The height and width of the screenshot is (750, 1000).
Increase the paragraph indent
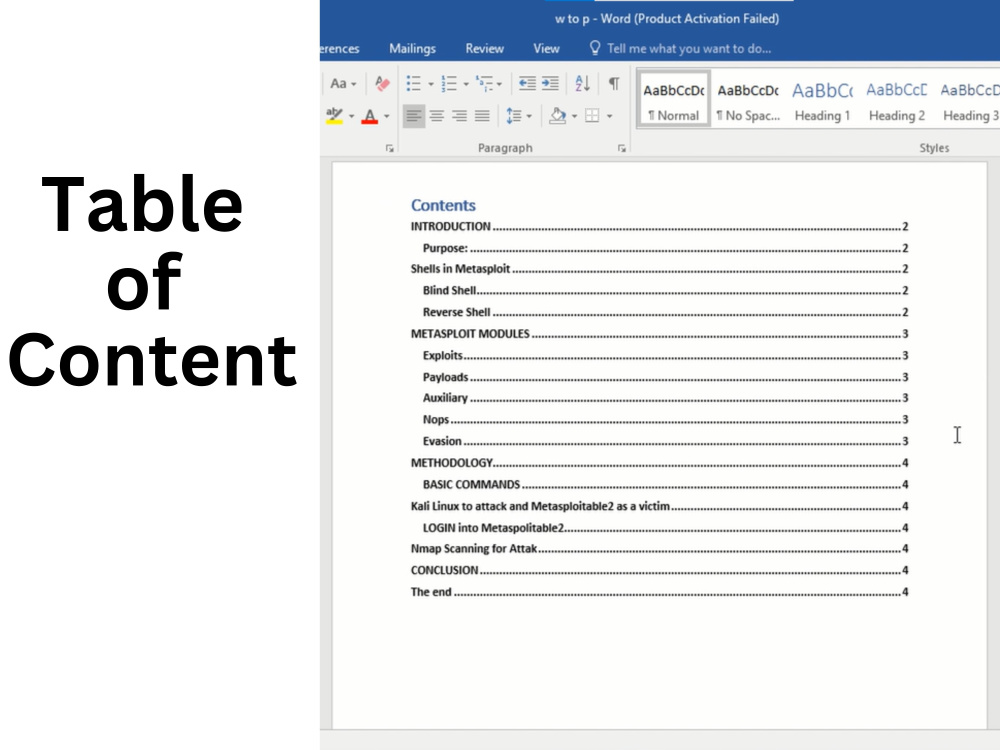click(550, 84)
